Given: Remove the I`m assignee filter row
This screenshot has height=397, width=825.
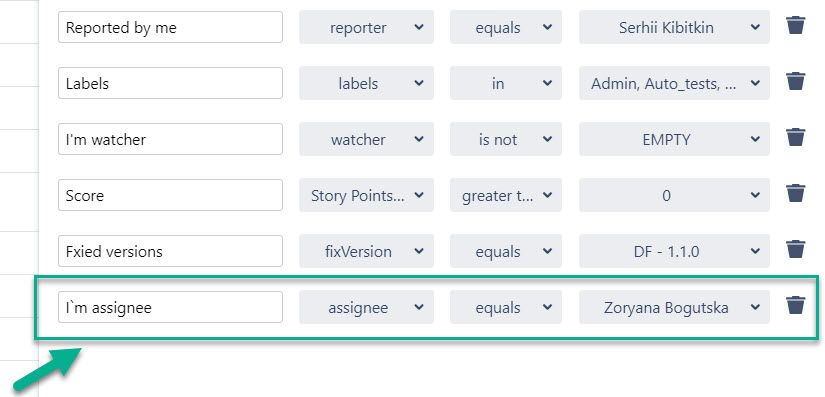Looking at the screenshot, I should (796, 306).
